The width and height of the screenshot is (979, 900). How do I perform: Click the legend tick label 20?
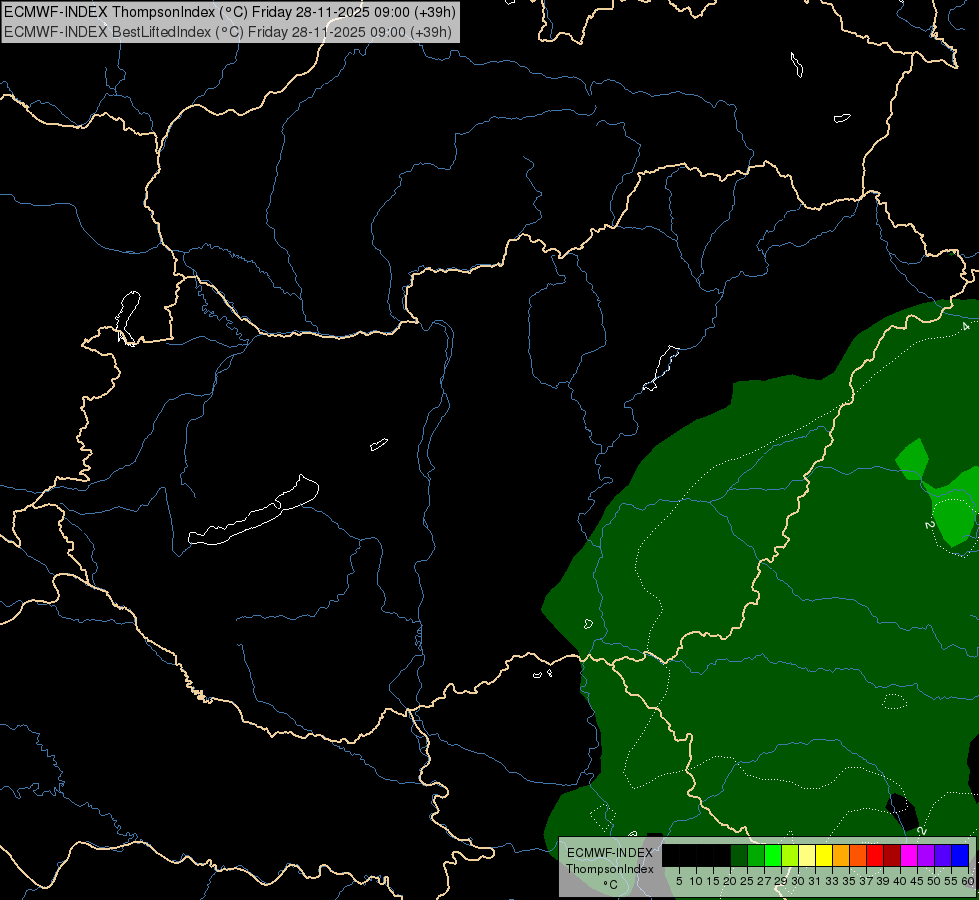pyautogui.click(x=730, y=881)
